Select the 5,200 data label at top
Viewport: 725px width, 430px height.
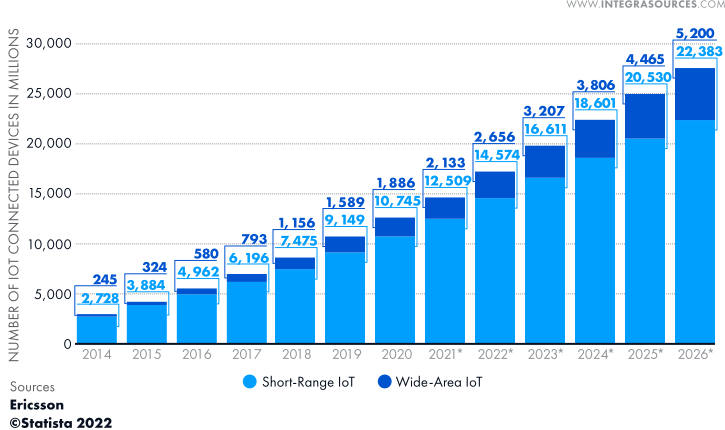695,33
